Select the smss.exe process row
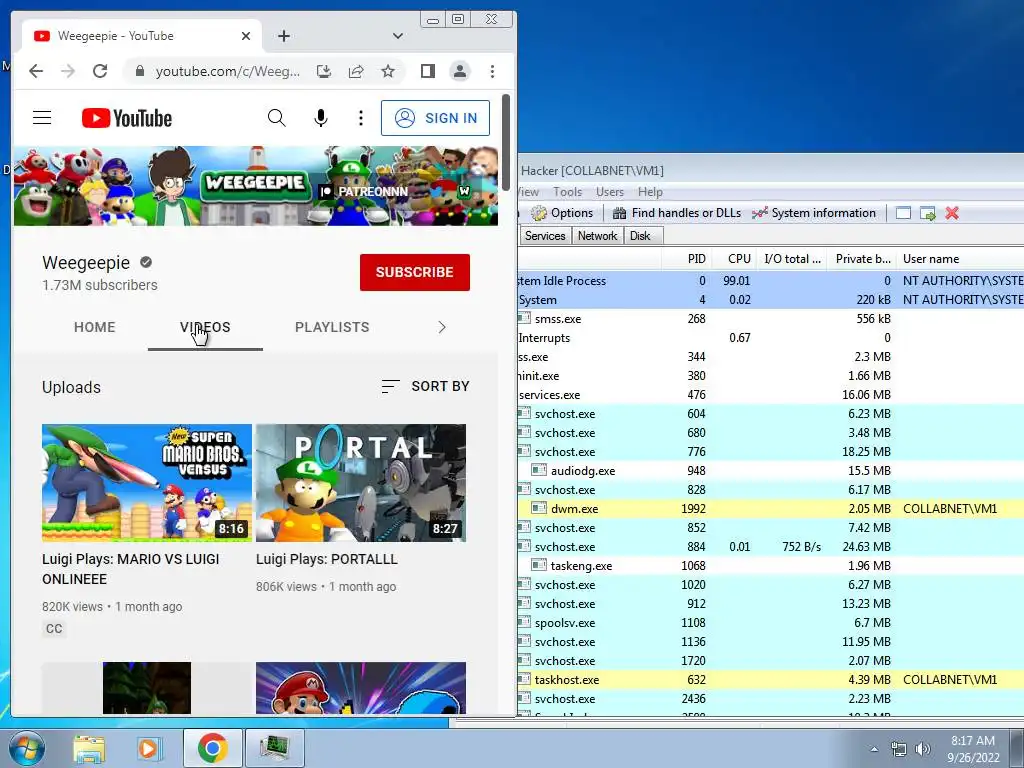Screen dimensions: 1024x768 (771, 319)
